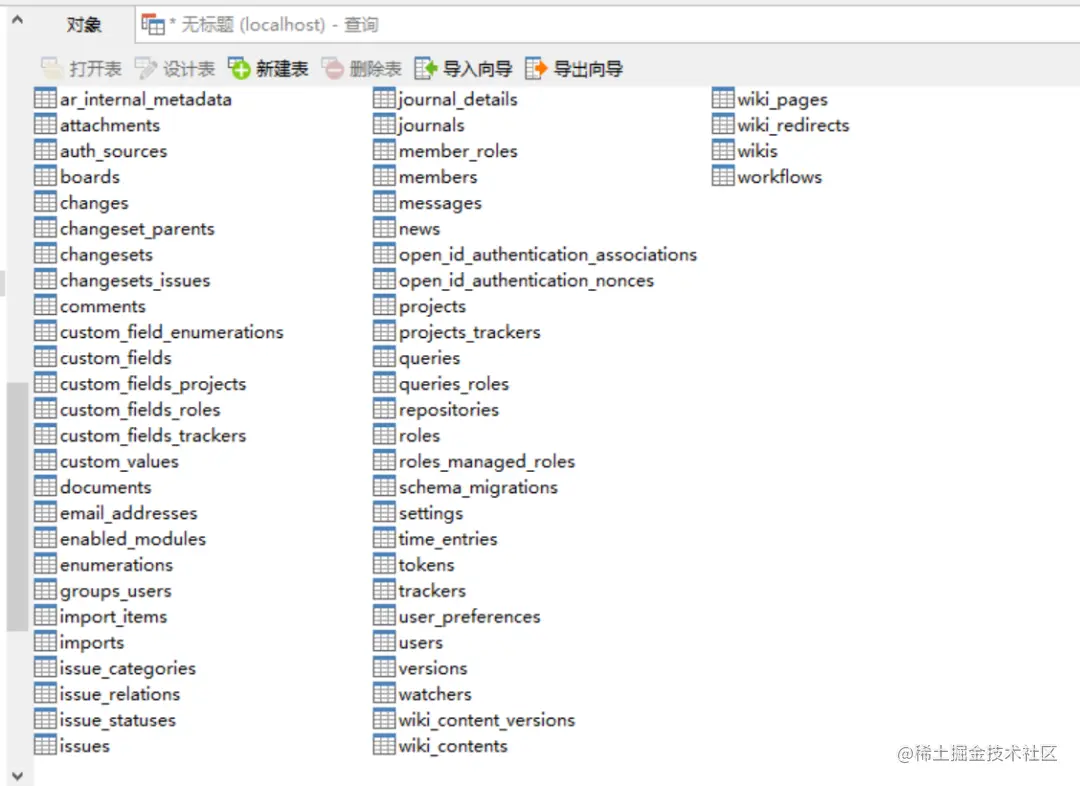Screen dimensions: 1080x786
Task: Click the table icon beside users
Action: pos(384,641)
